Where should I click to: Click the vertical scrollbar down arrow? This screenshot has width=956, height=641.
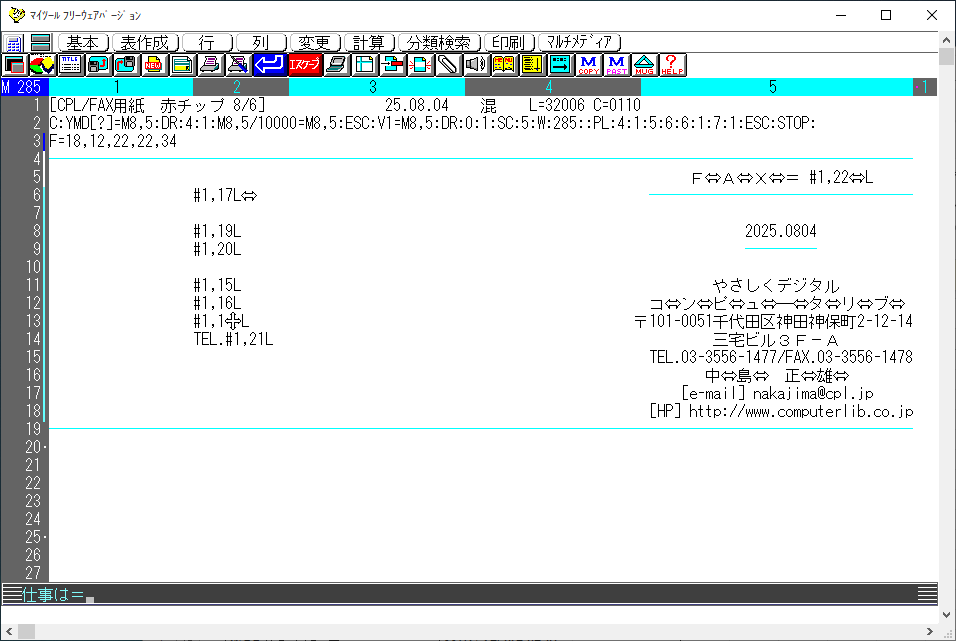point(946,614)
